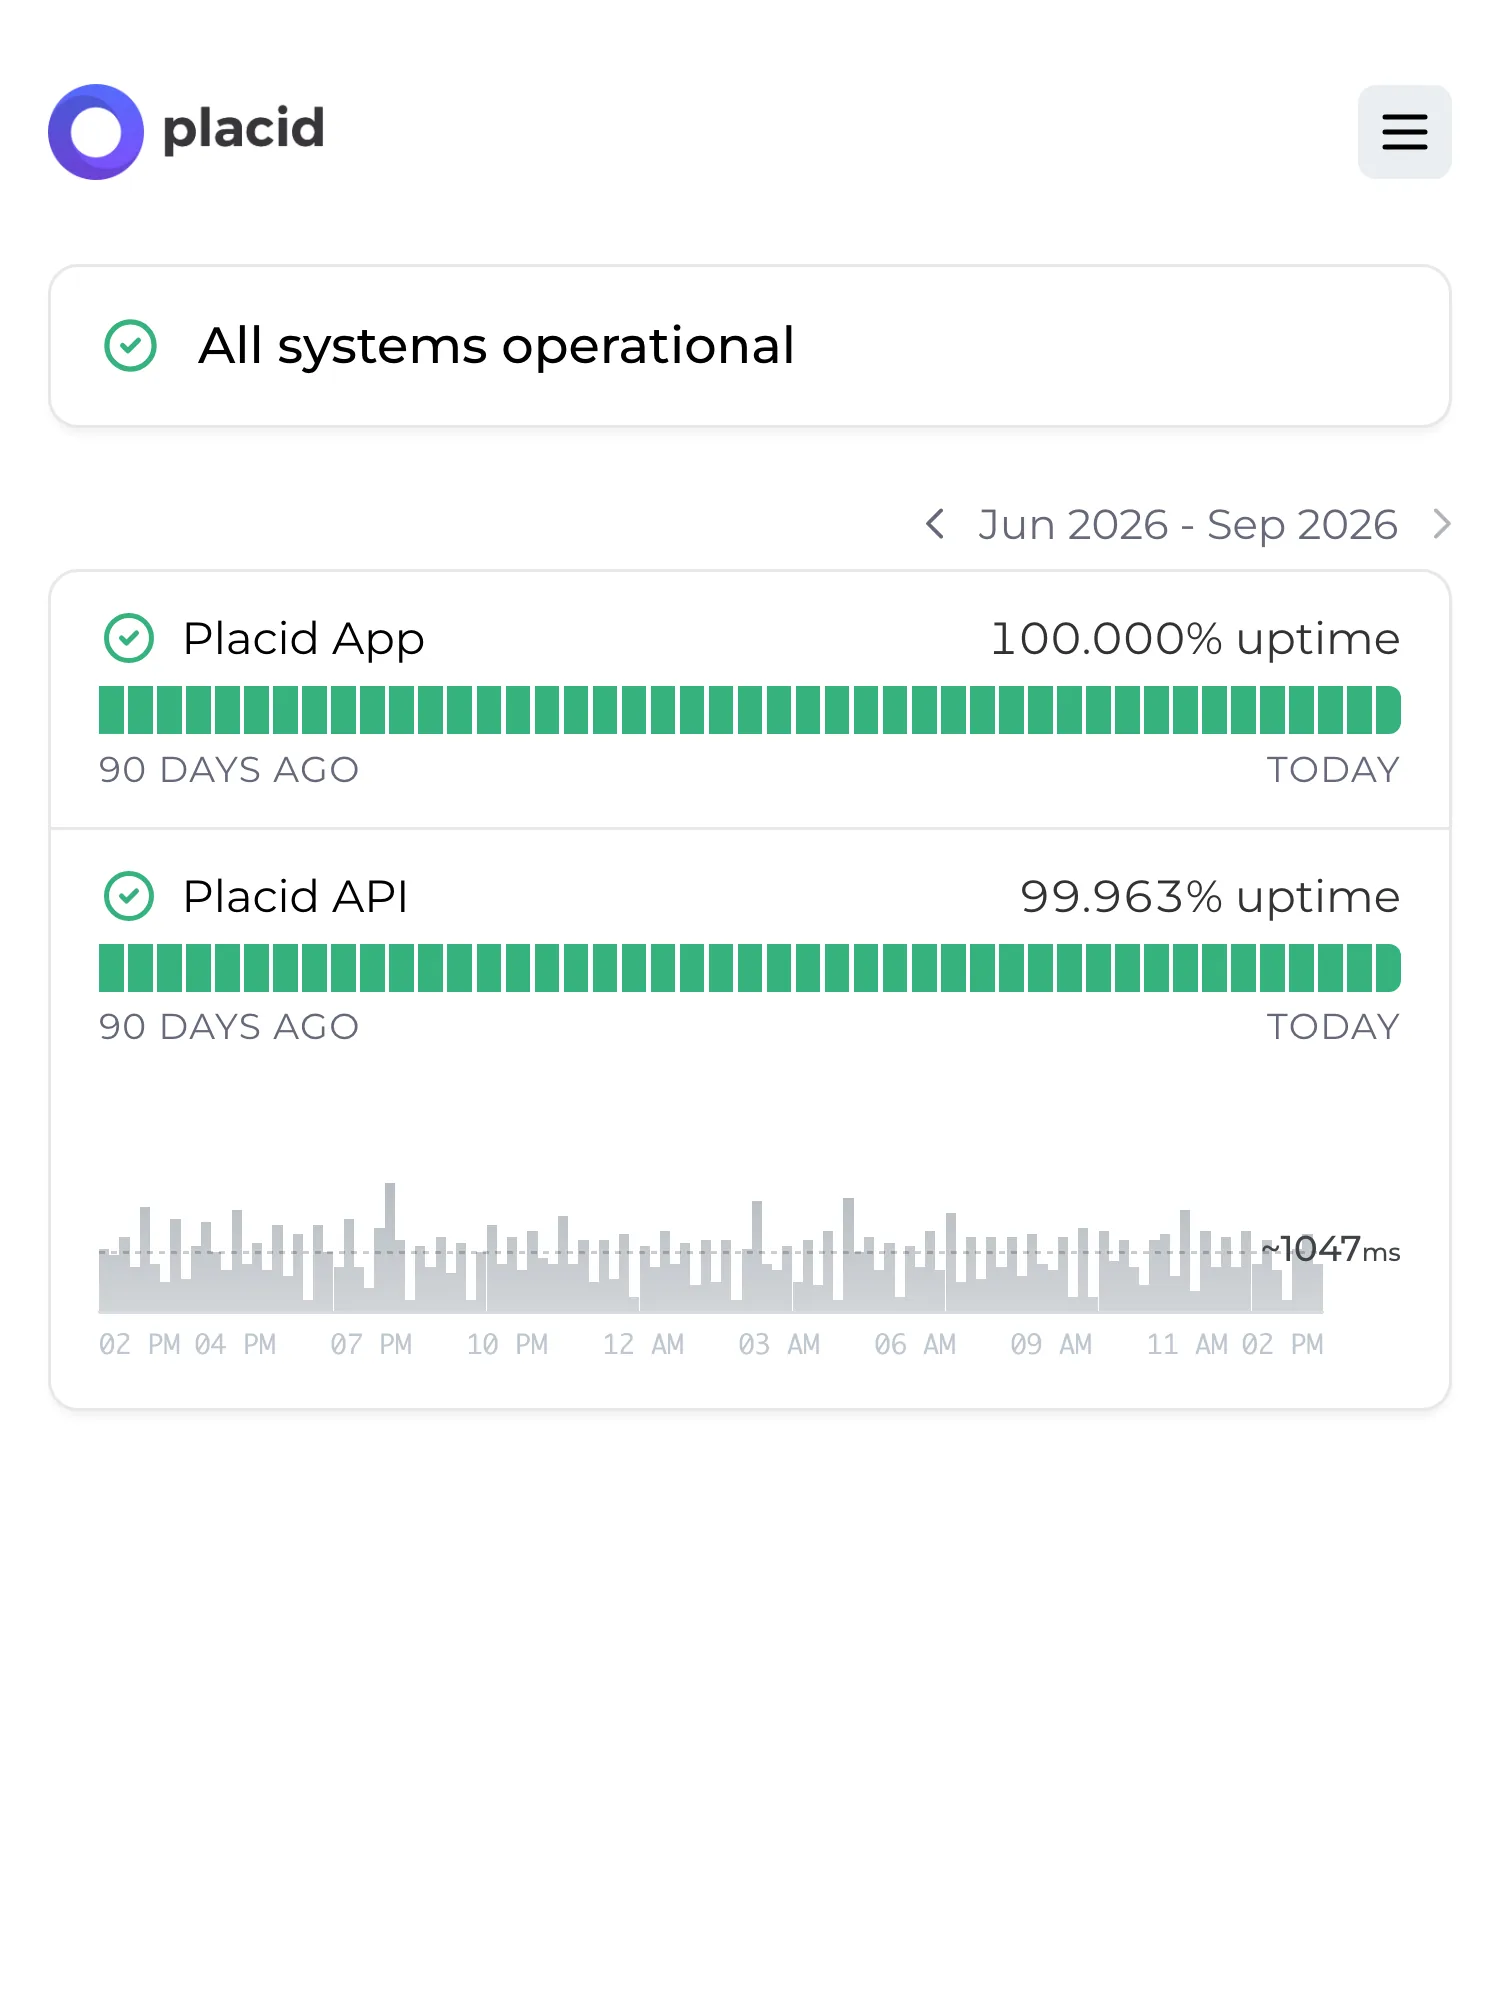Click Placid API status check icon

[129, 896]
